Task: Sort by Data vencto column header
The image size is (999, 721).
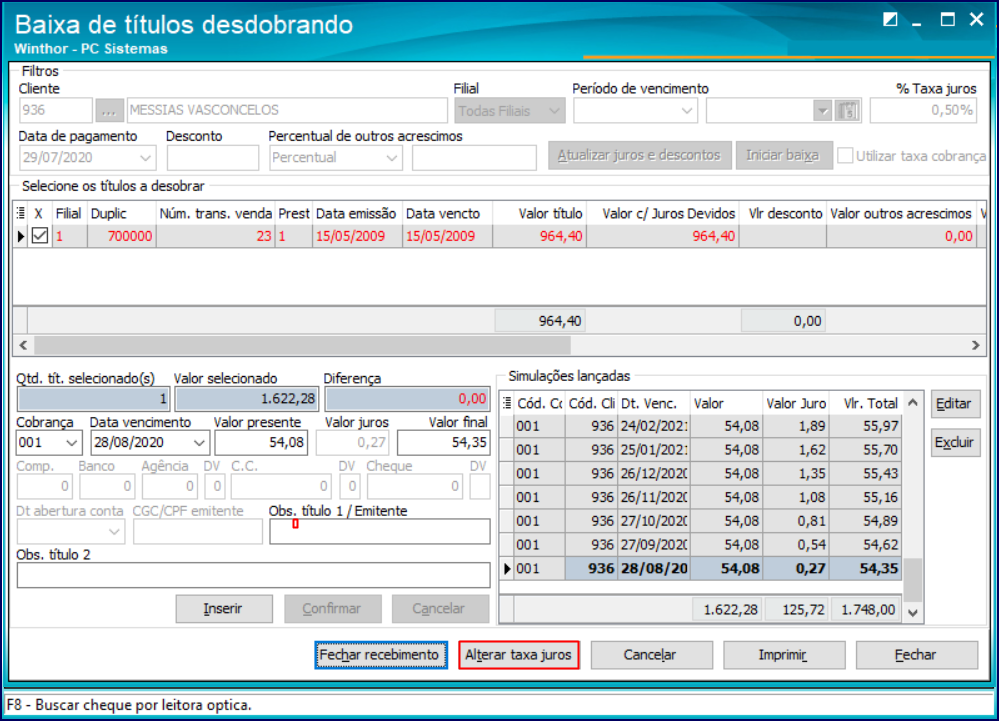Action: (447, 213)
